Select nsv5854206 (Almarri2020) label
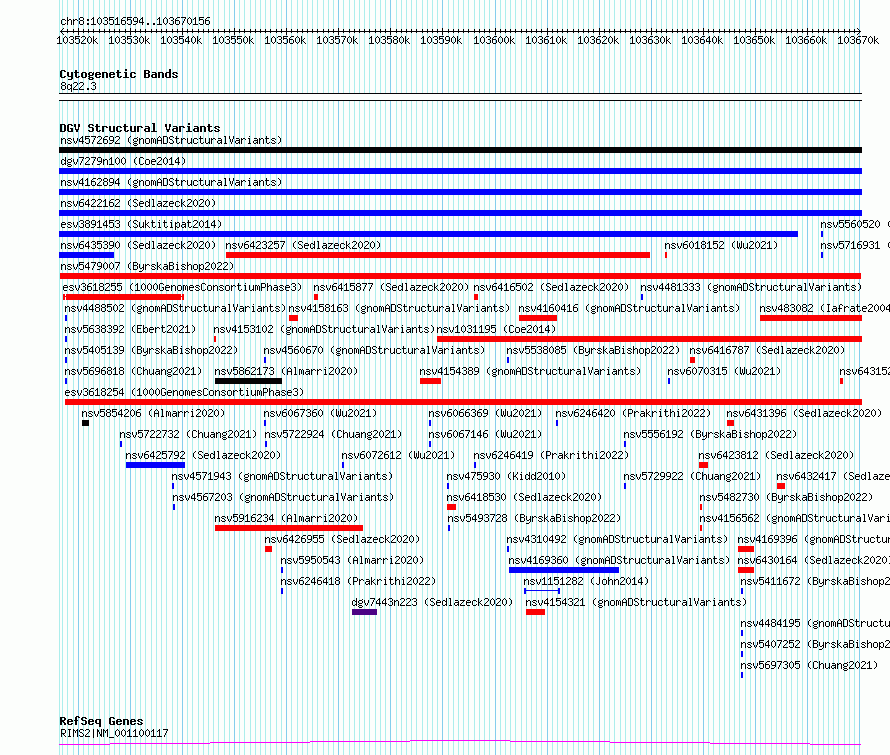 point(153,413)
